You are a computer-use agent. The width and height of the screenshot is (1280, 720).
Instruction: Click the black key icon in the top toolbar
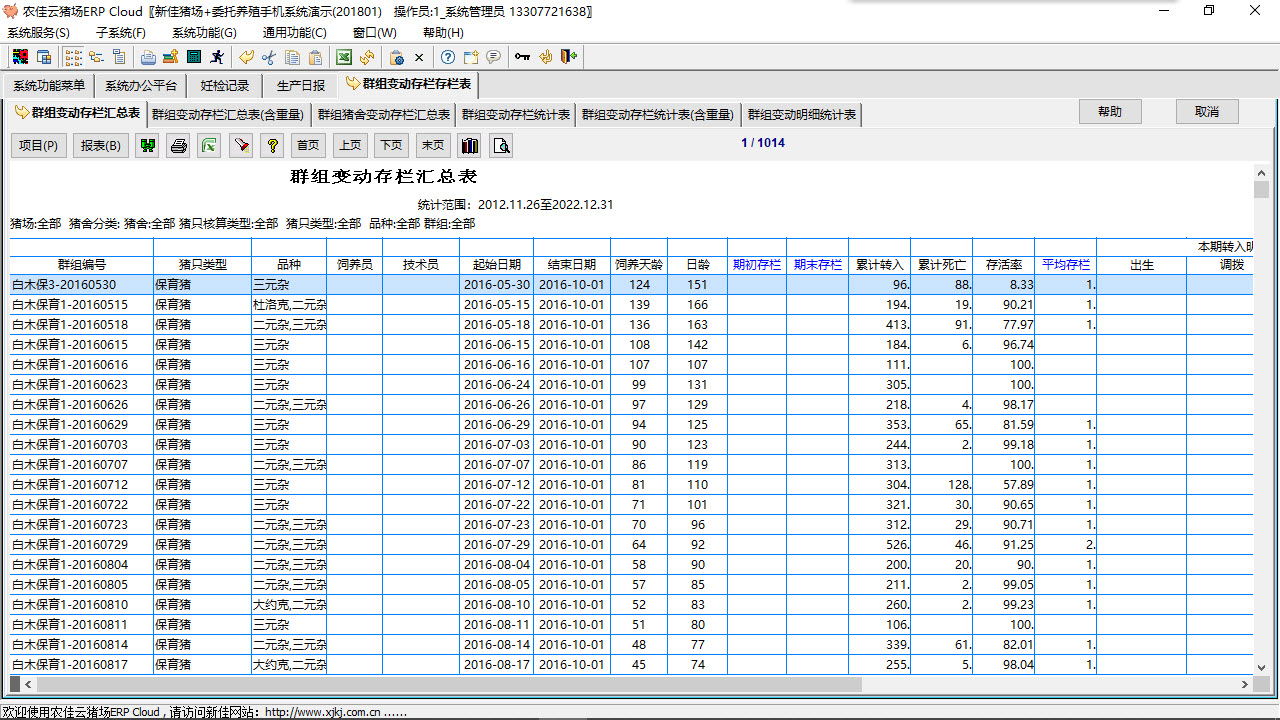tap(522, 57)
